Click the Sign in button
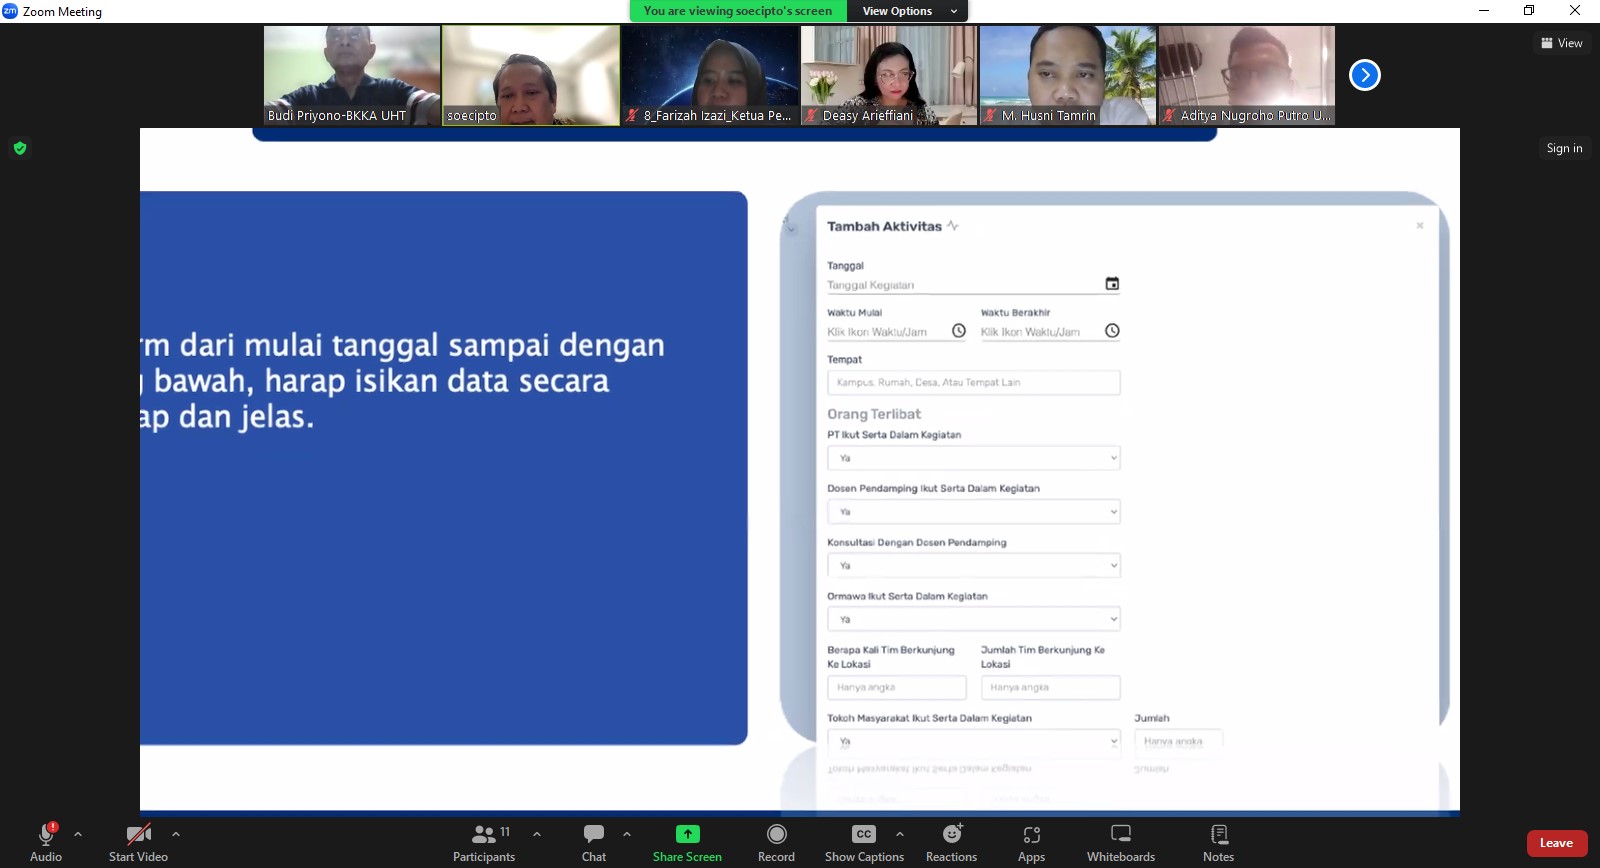 pos(1564,148)
